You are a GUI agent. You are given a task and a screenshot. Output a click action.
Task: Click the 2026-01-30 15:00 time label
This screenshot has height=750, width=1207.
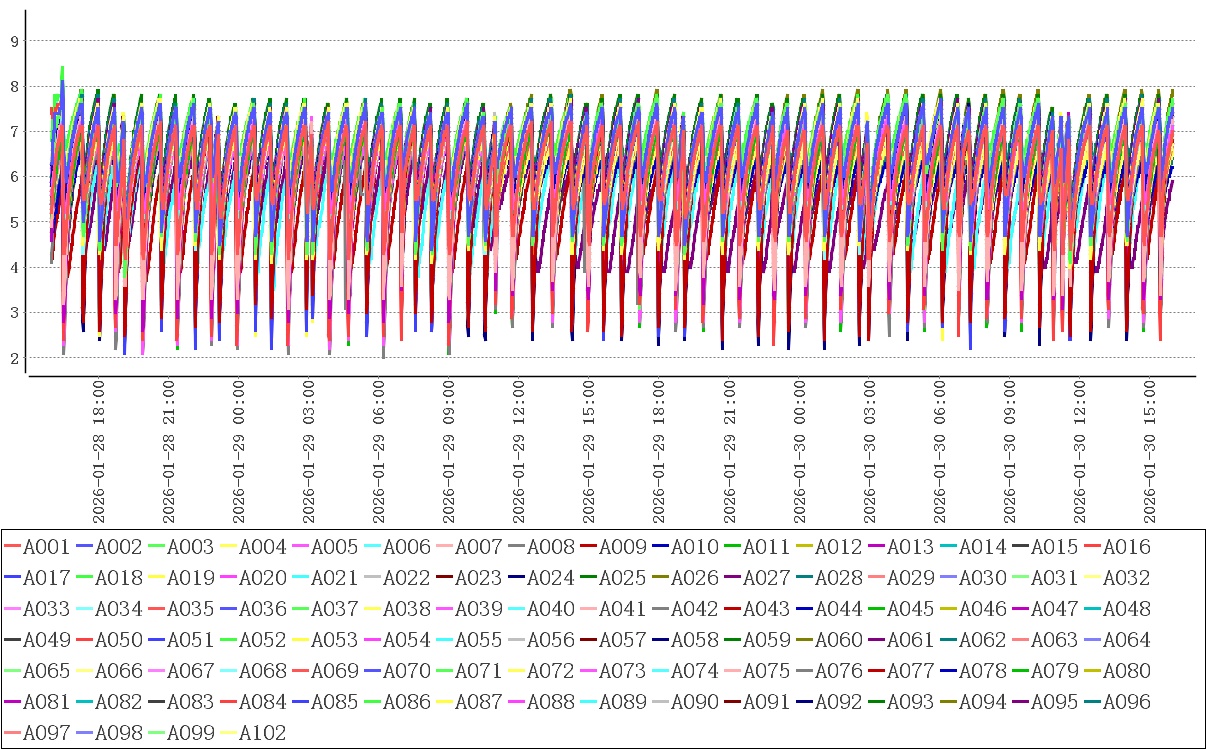click(1149, 450)
